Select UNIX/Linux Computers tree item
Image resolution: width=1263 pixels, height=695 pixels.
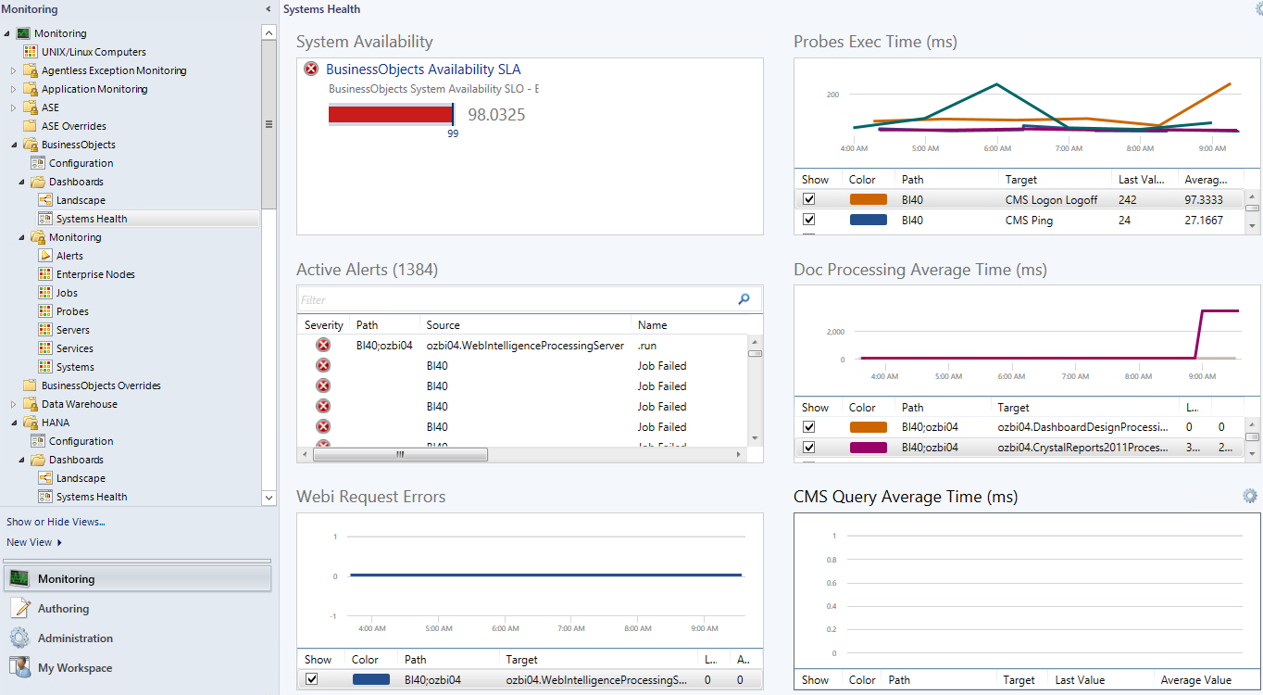click(x=94, y=52)
